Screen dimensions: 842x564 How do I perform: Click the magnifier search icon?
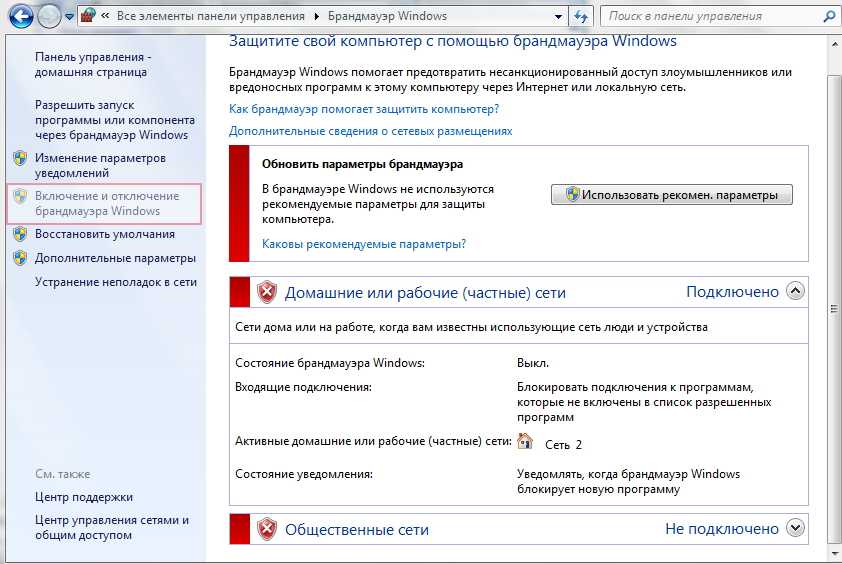click(829, 16)
